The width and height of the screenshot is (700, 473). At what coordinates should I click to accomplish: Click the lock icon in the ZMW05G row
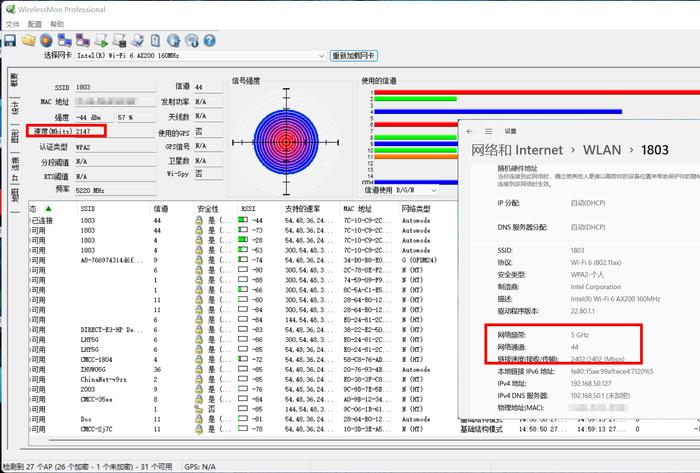(199, 369)
